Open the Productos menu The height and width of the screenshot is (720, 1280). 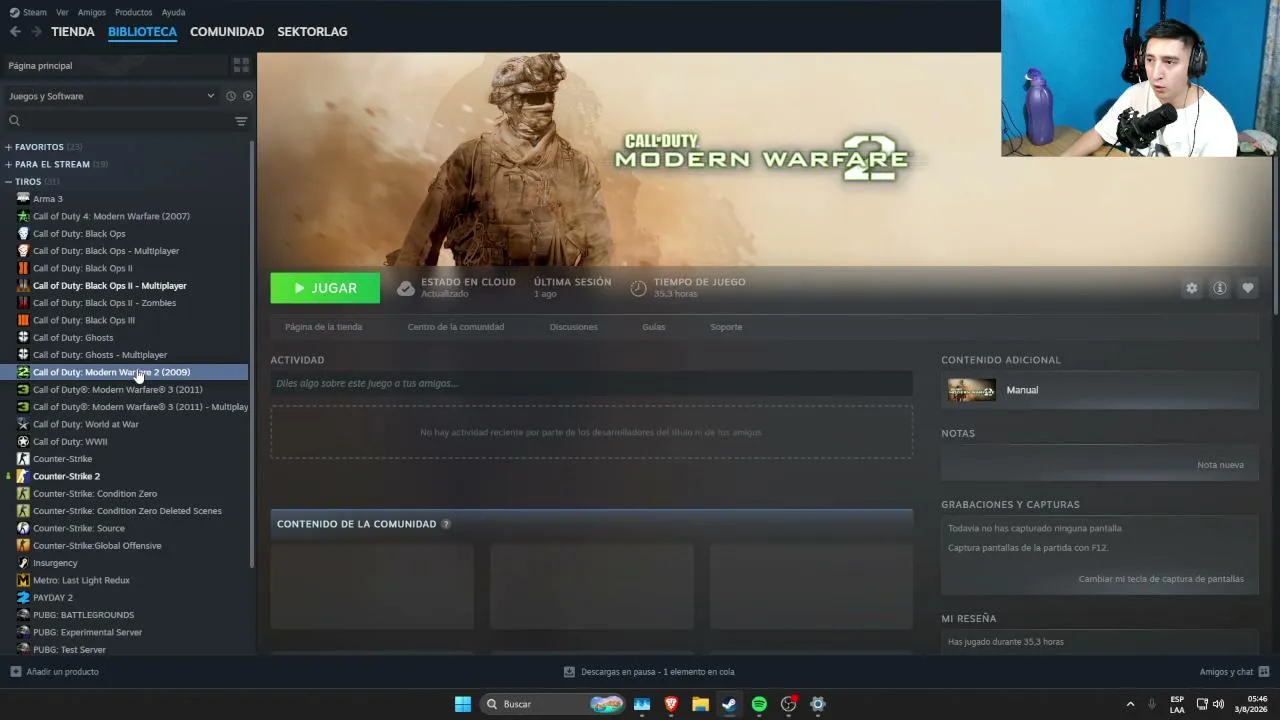[x=134, y=13]
